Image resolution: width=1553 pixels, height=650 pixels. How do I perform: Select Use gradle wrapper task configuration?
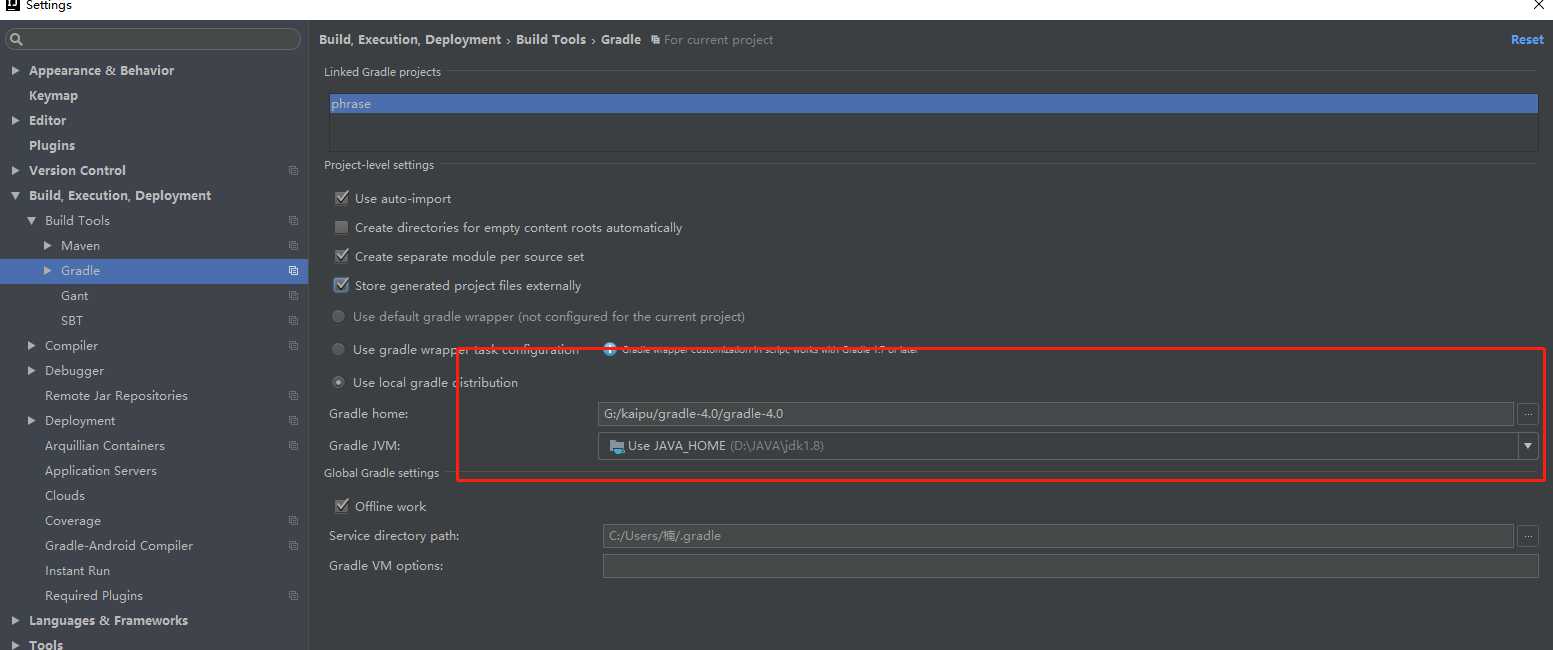(x=339, y=349)
